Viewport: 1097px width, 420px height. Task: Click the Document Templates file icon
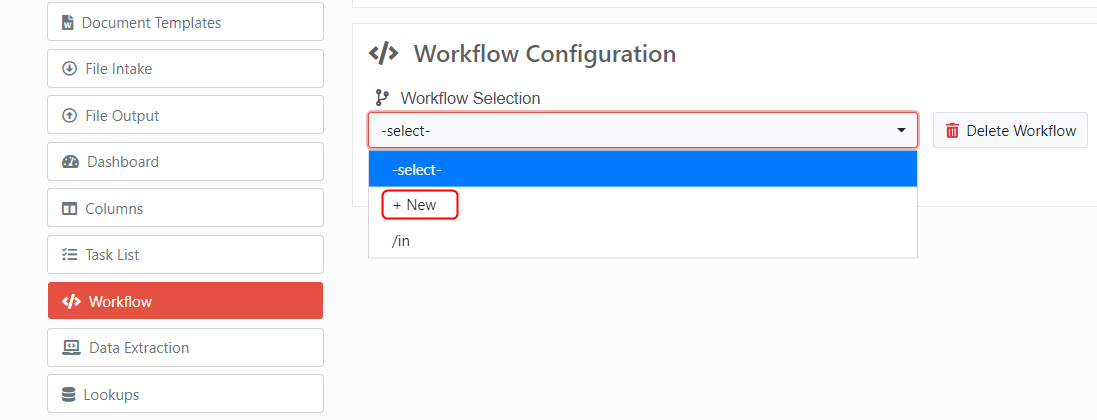click(68, 23)
